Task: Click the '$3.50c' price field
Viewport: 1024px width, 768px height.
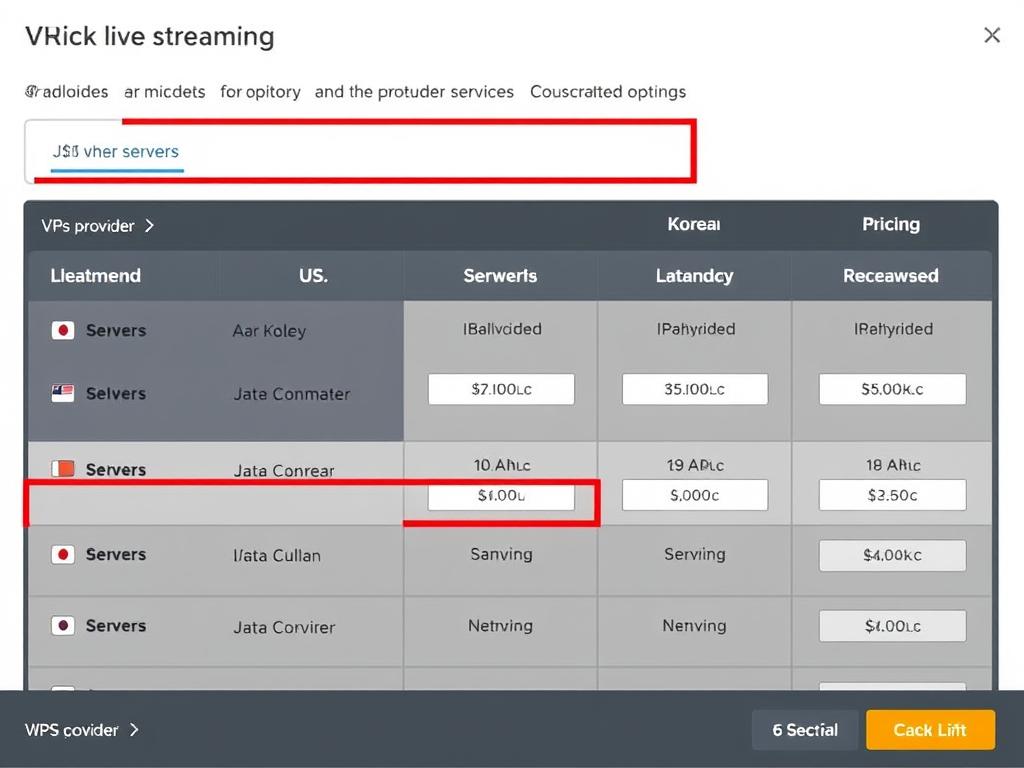Action: 892,496
